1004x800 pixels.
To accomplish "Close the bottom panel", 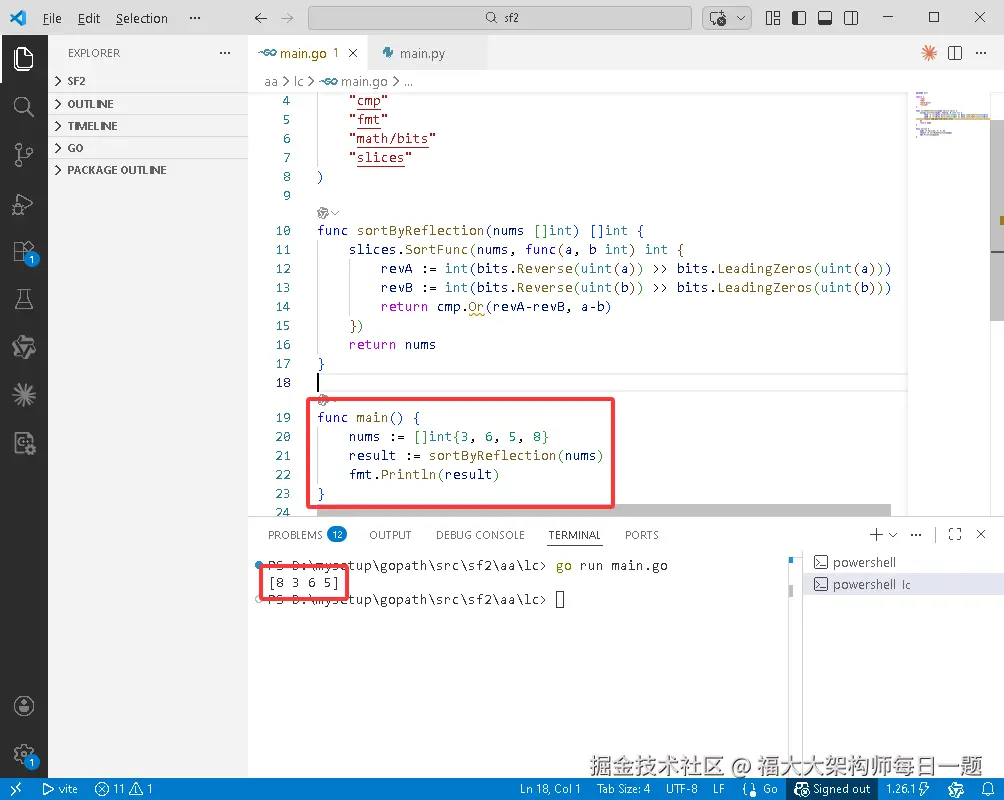I will tap(981, 534).
